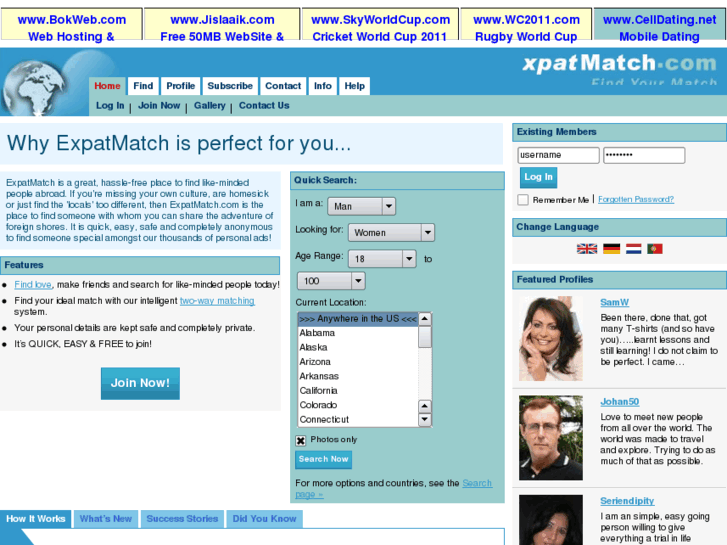Screen dimensions: 727x545
Task: Click the password input field
Action: pyautogui.click(x=644, y=155)
